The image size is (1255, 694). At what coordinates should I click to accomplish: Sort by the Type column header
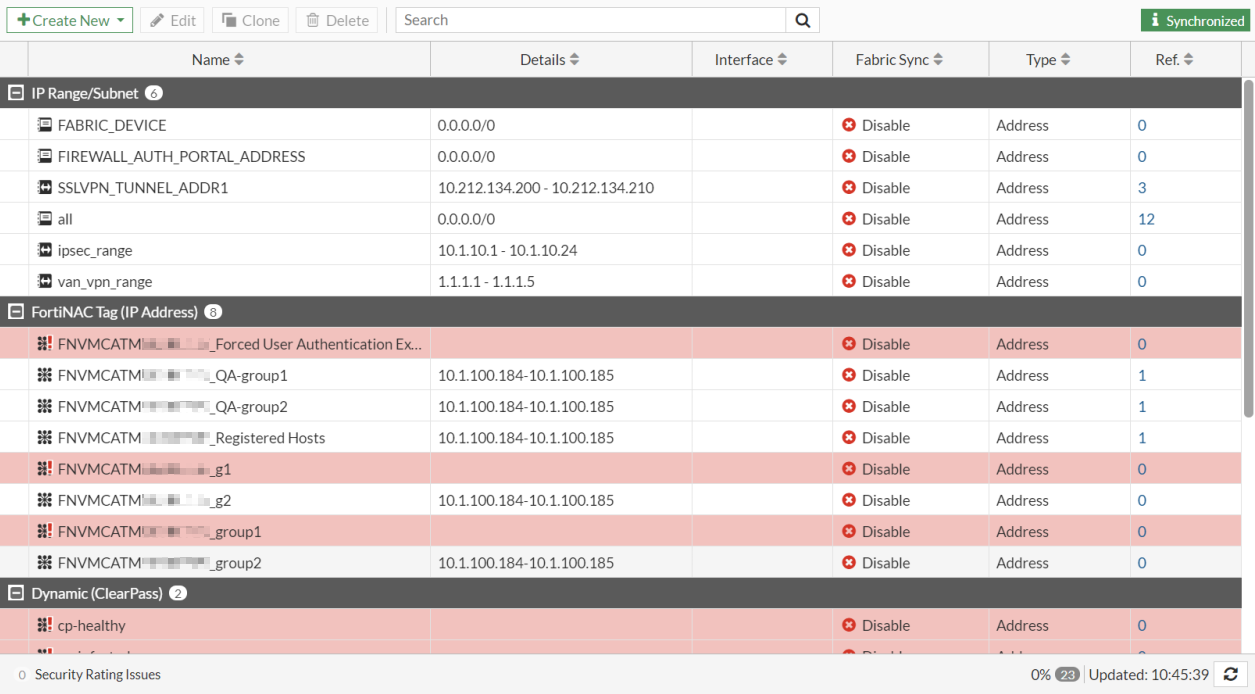(x=1048, y=60)
